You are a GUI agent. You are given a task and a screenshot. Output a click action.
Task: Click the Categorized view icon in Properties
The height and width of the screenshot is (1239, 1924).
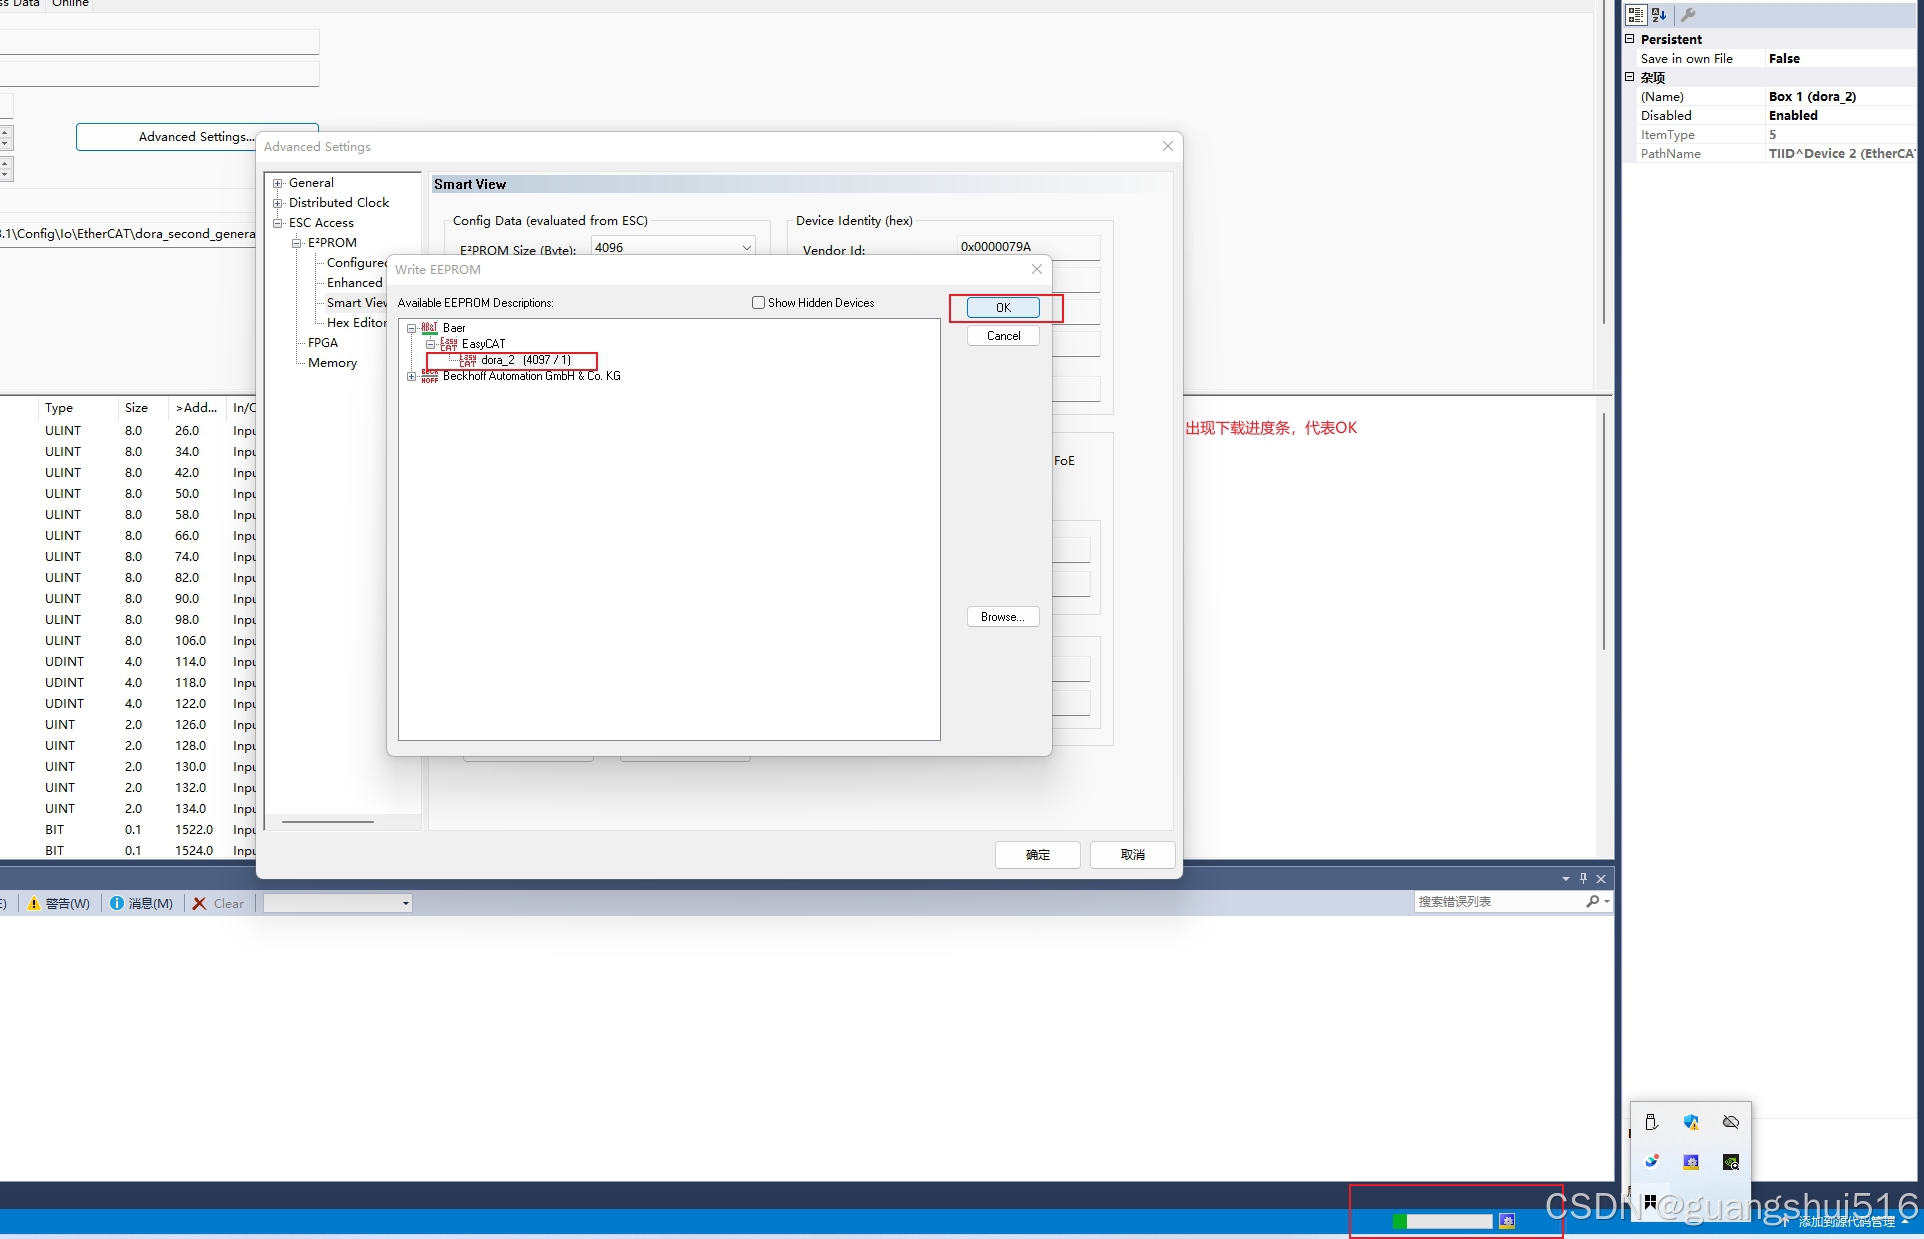pyautogui.click(x=1636, y=15)
